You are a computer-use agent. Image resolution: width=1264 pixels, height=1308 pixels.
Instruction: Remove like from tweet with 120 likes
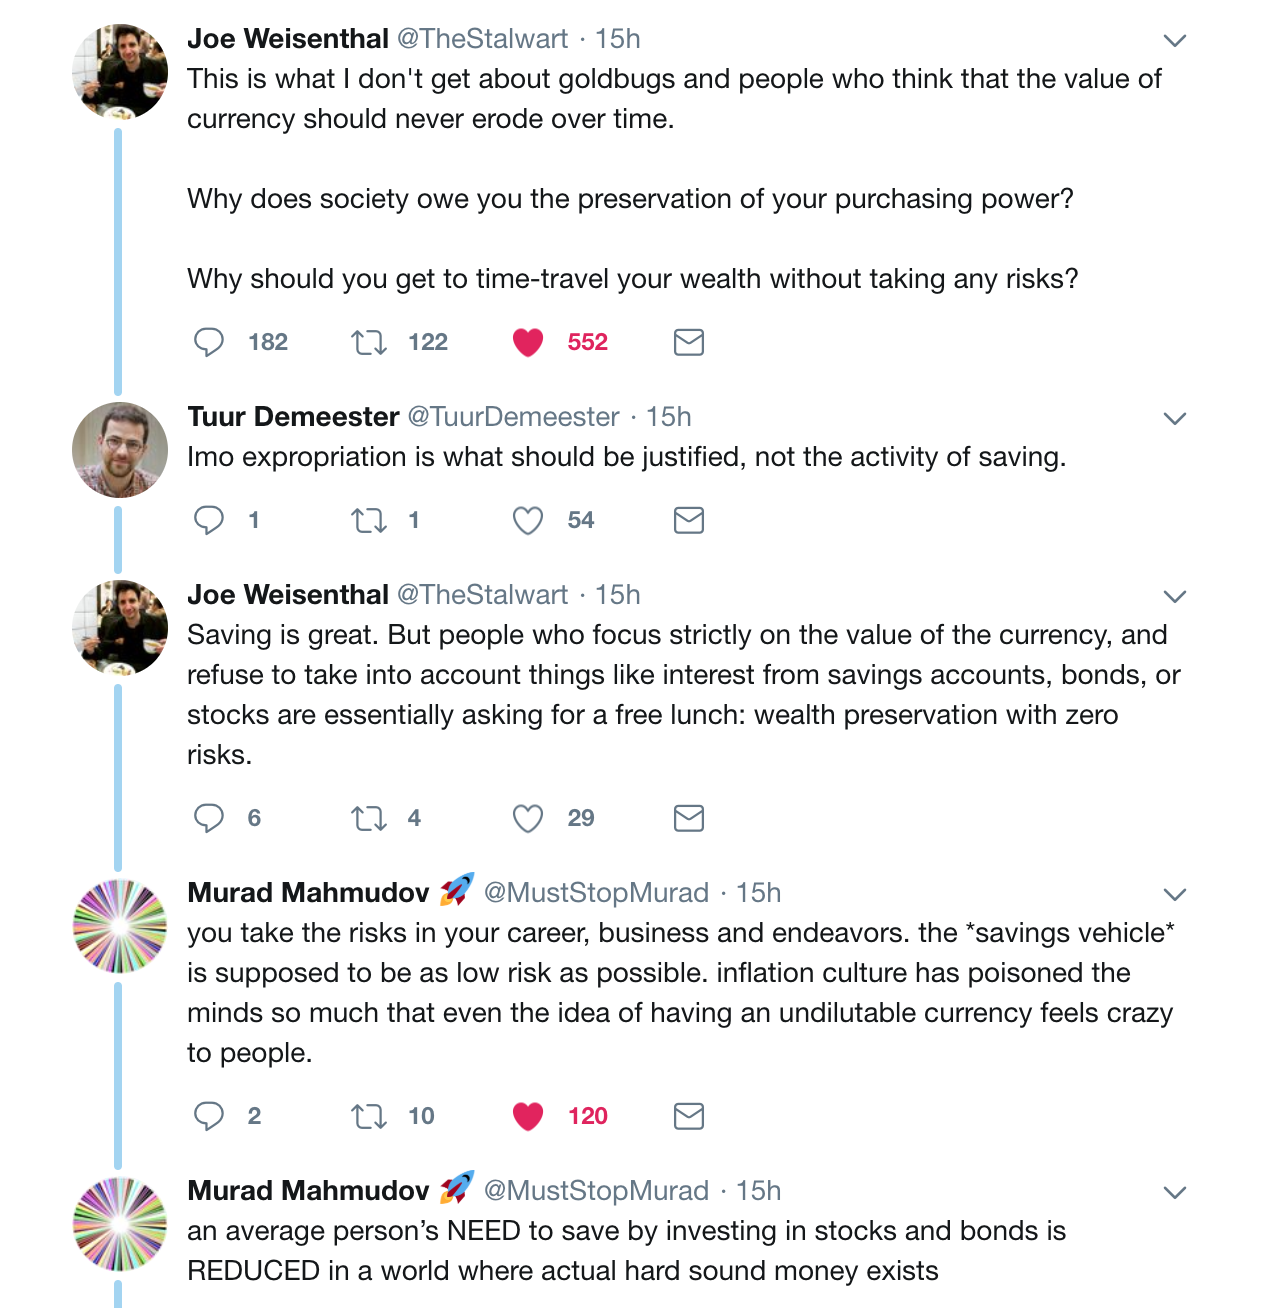click(x=528, y=1116)
